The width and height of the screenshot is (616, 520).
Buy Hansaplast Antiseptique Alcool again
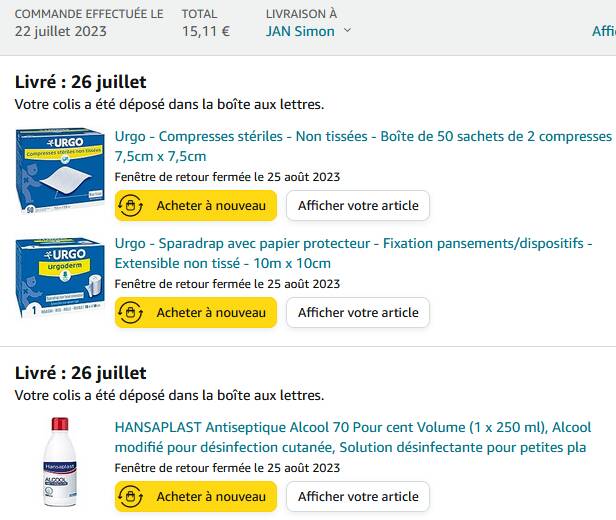(x=196, y=496)
